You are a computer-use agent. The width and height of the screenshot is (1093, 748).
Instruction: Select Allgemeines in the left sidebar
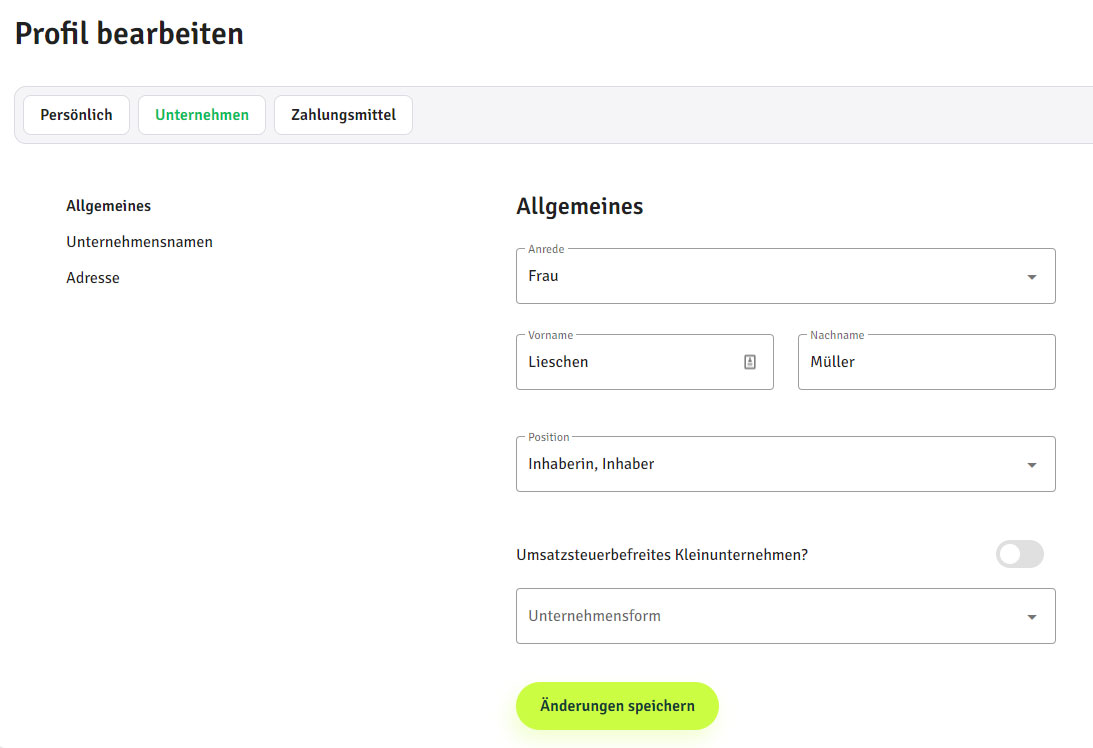point(108,206)
